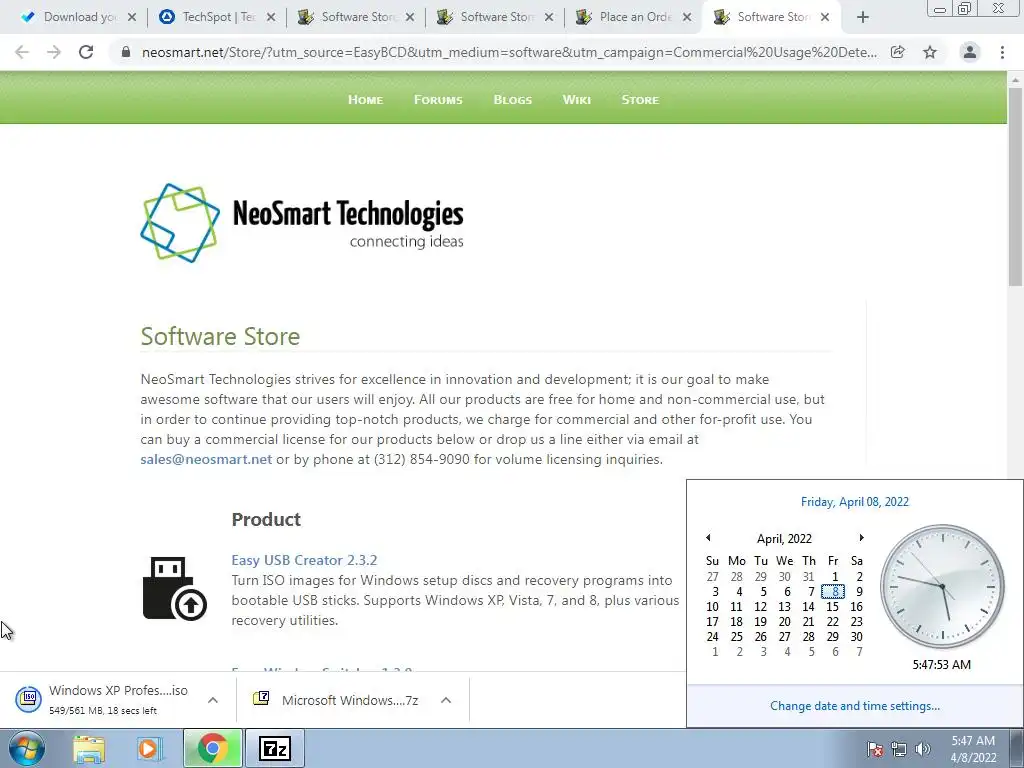This screenshot has width=1024, height=768.
Task: Open the Windows Start orb
Action: click(27, 748)
